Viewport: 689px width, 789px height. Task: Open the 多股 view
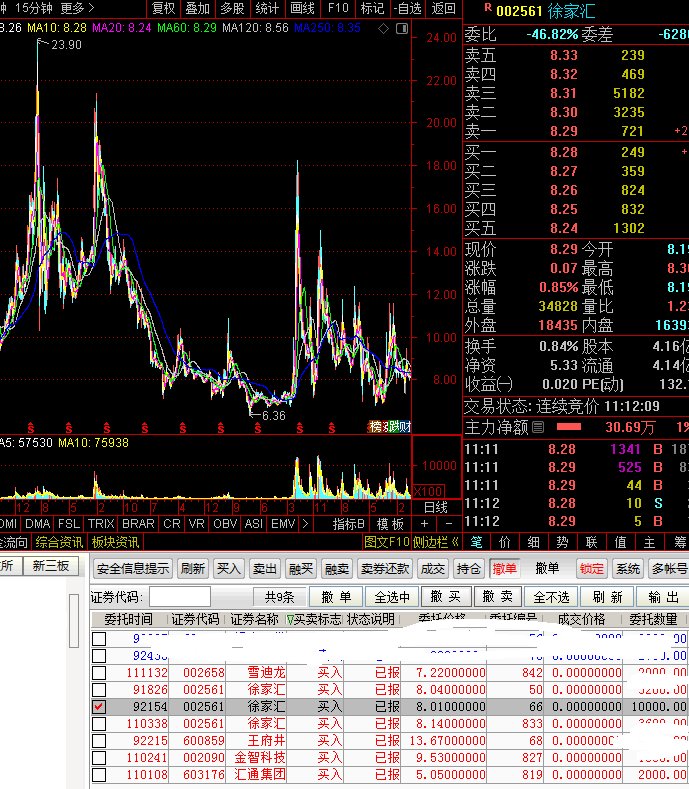[232, 8]
